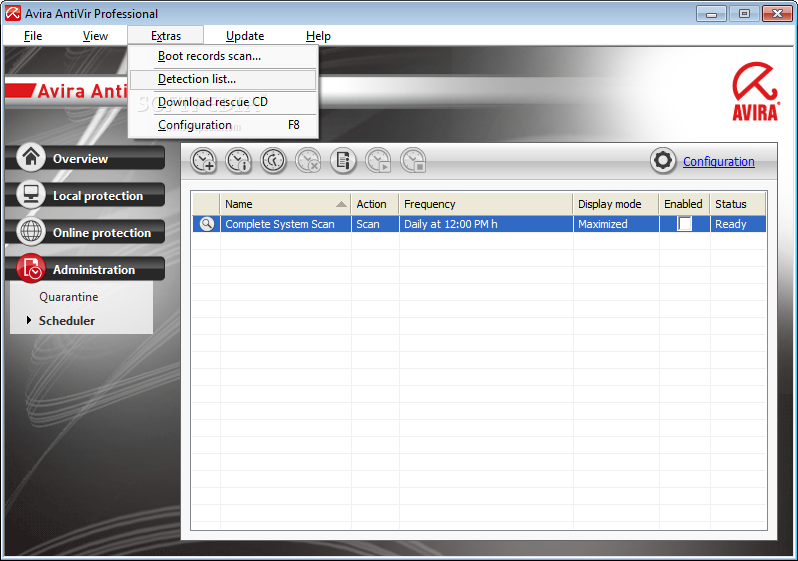Minimize the Avira window
Image resolution: width=798 pixels, height=561 pixels.
[711, 14]
